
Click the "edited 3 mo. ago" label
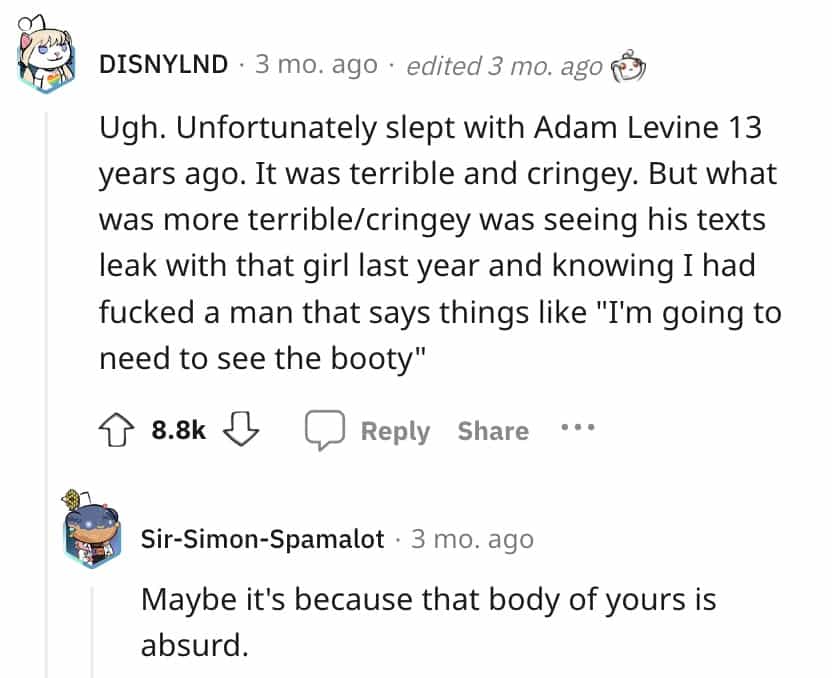click(x=505, y=65)
